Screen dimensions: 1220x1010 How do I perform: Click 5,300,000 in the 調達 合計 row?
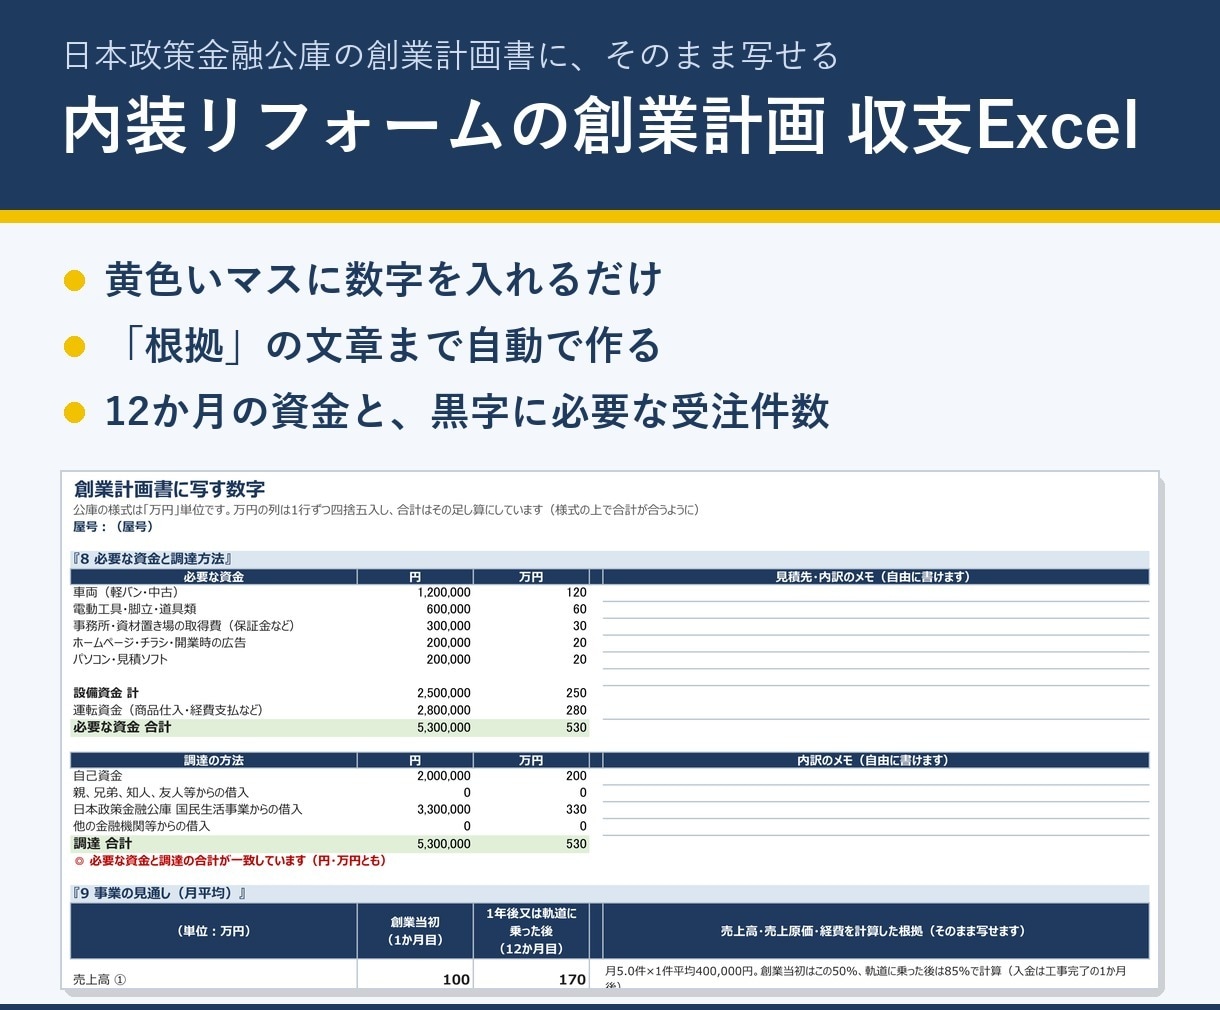point(444,844)
